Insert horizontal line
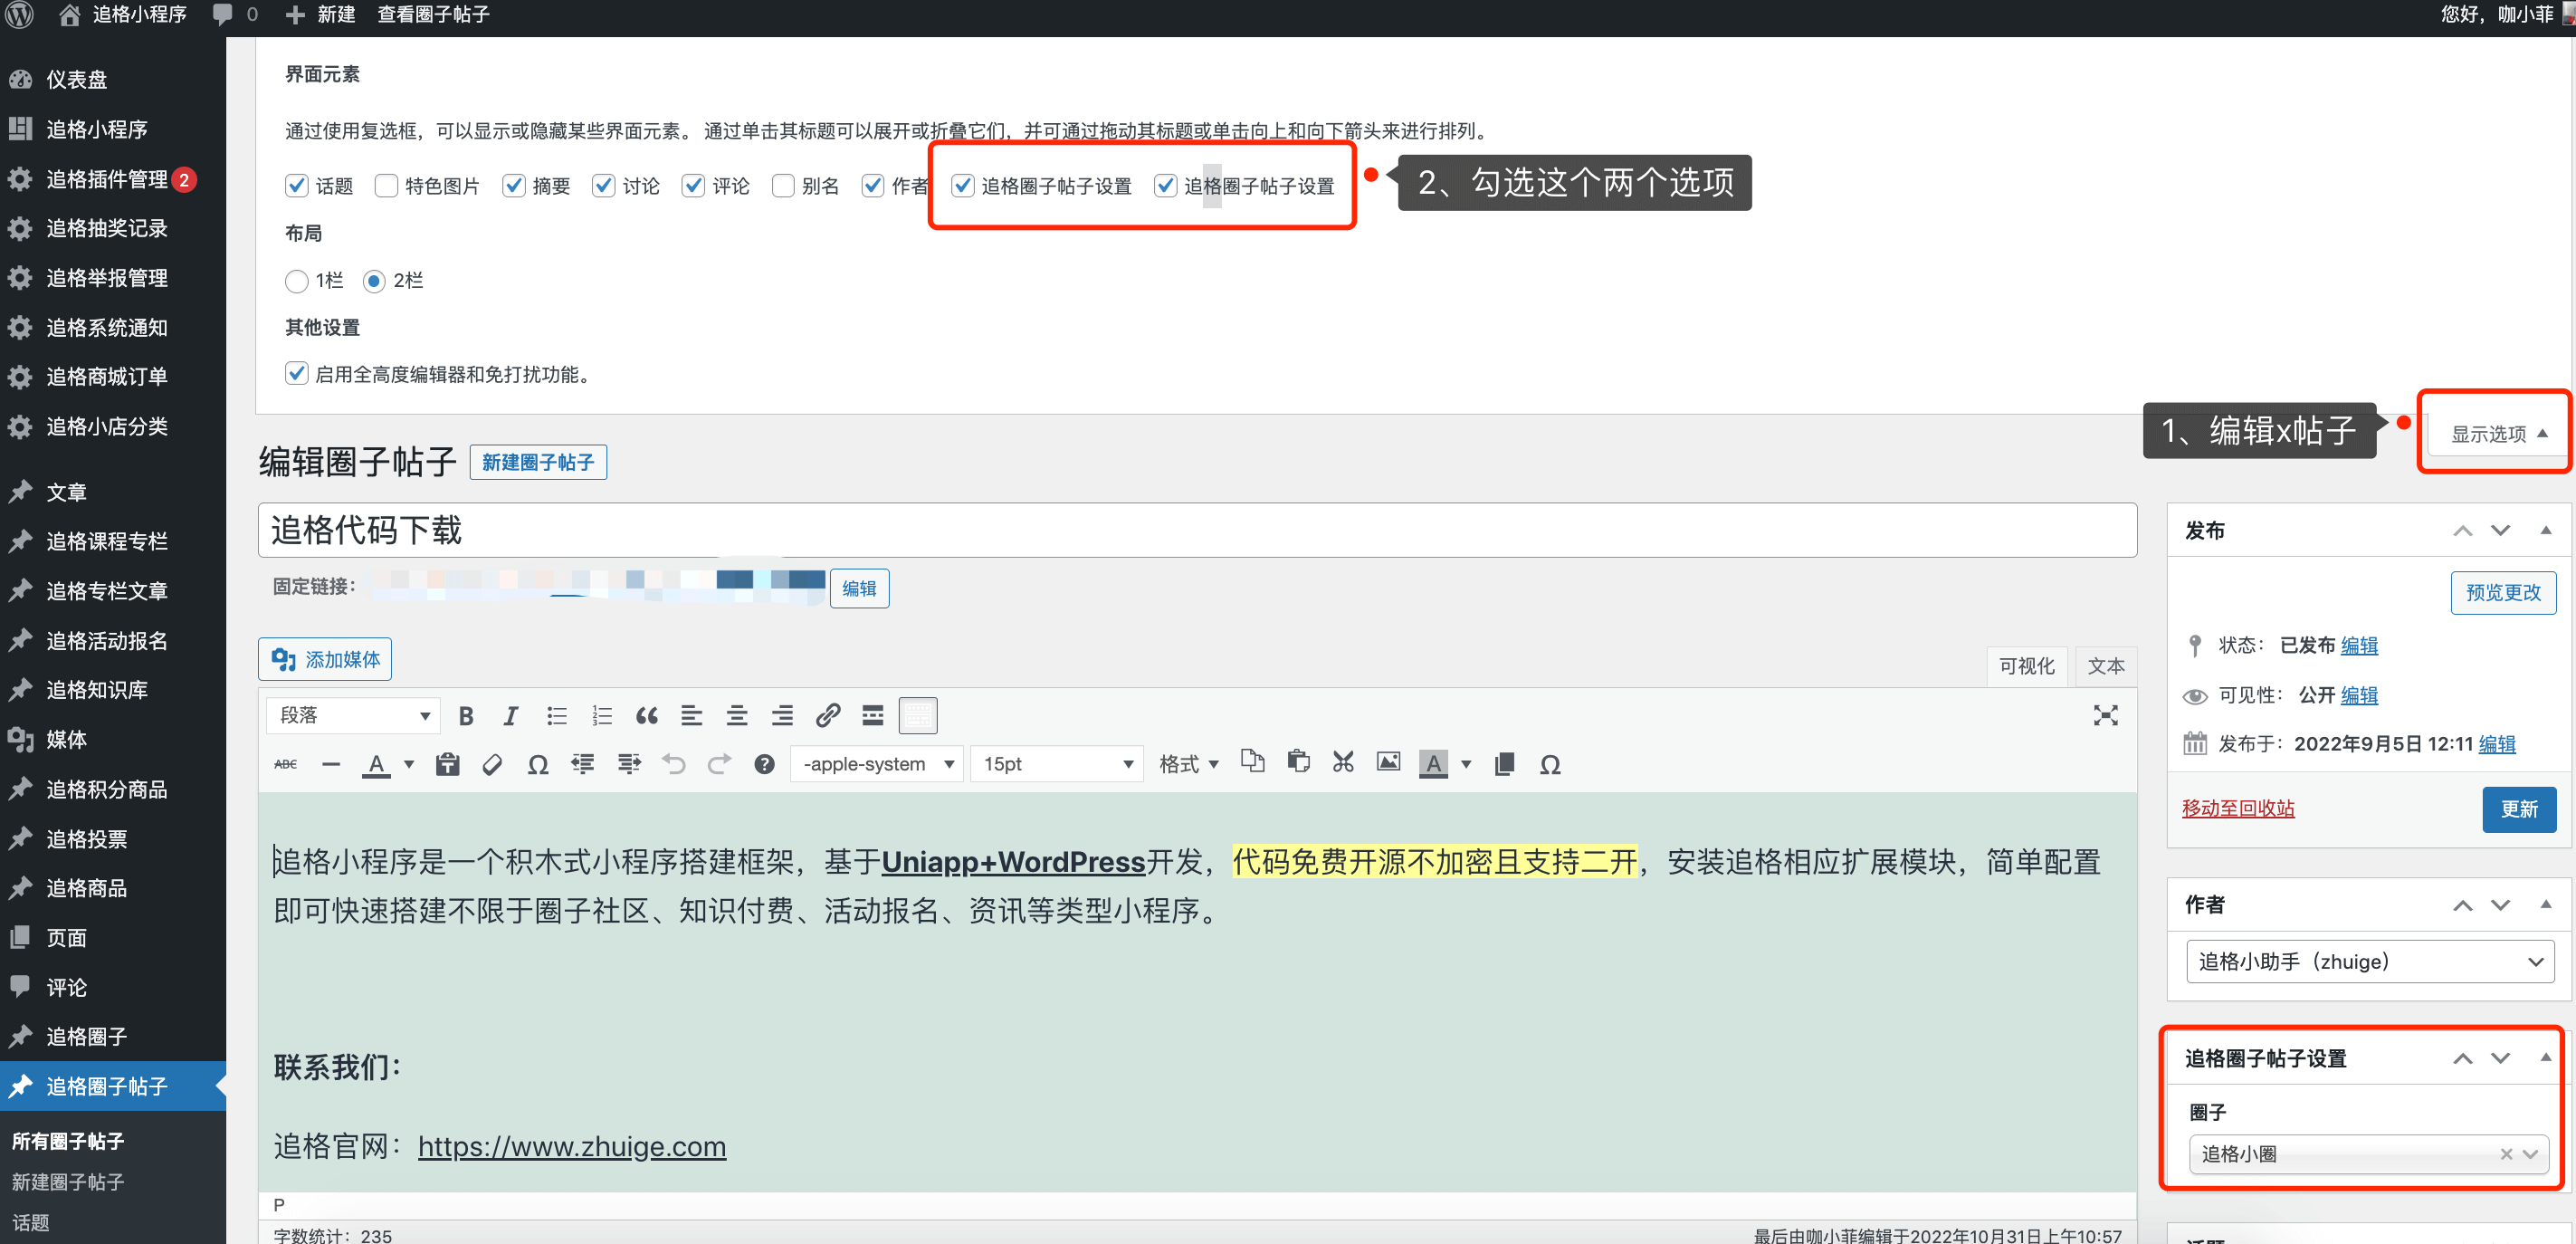 pyautogui.click(x=331, y=765)
